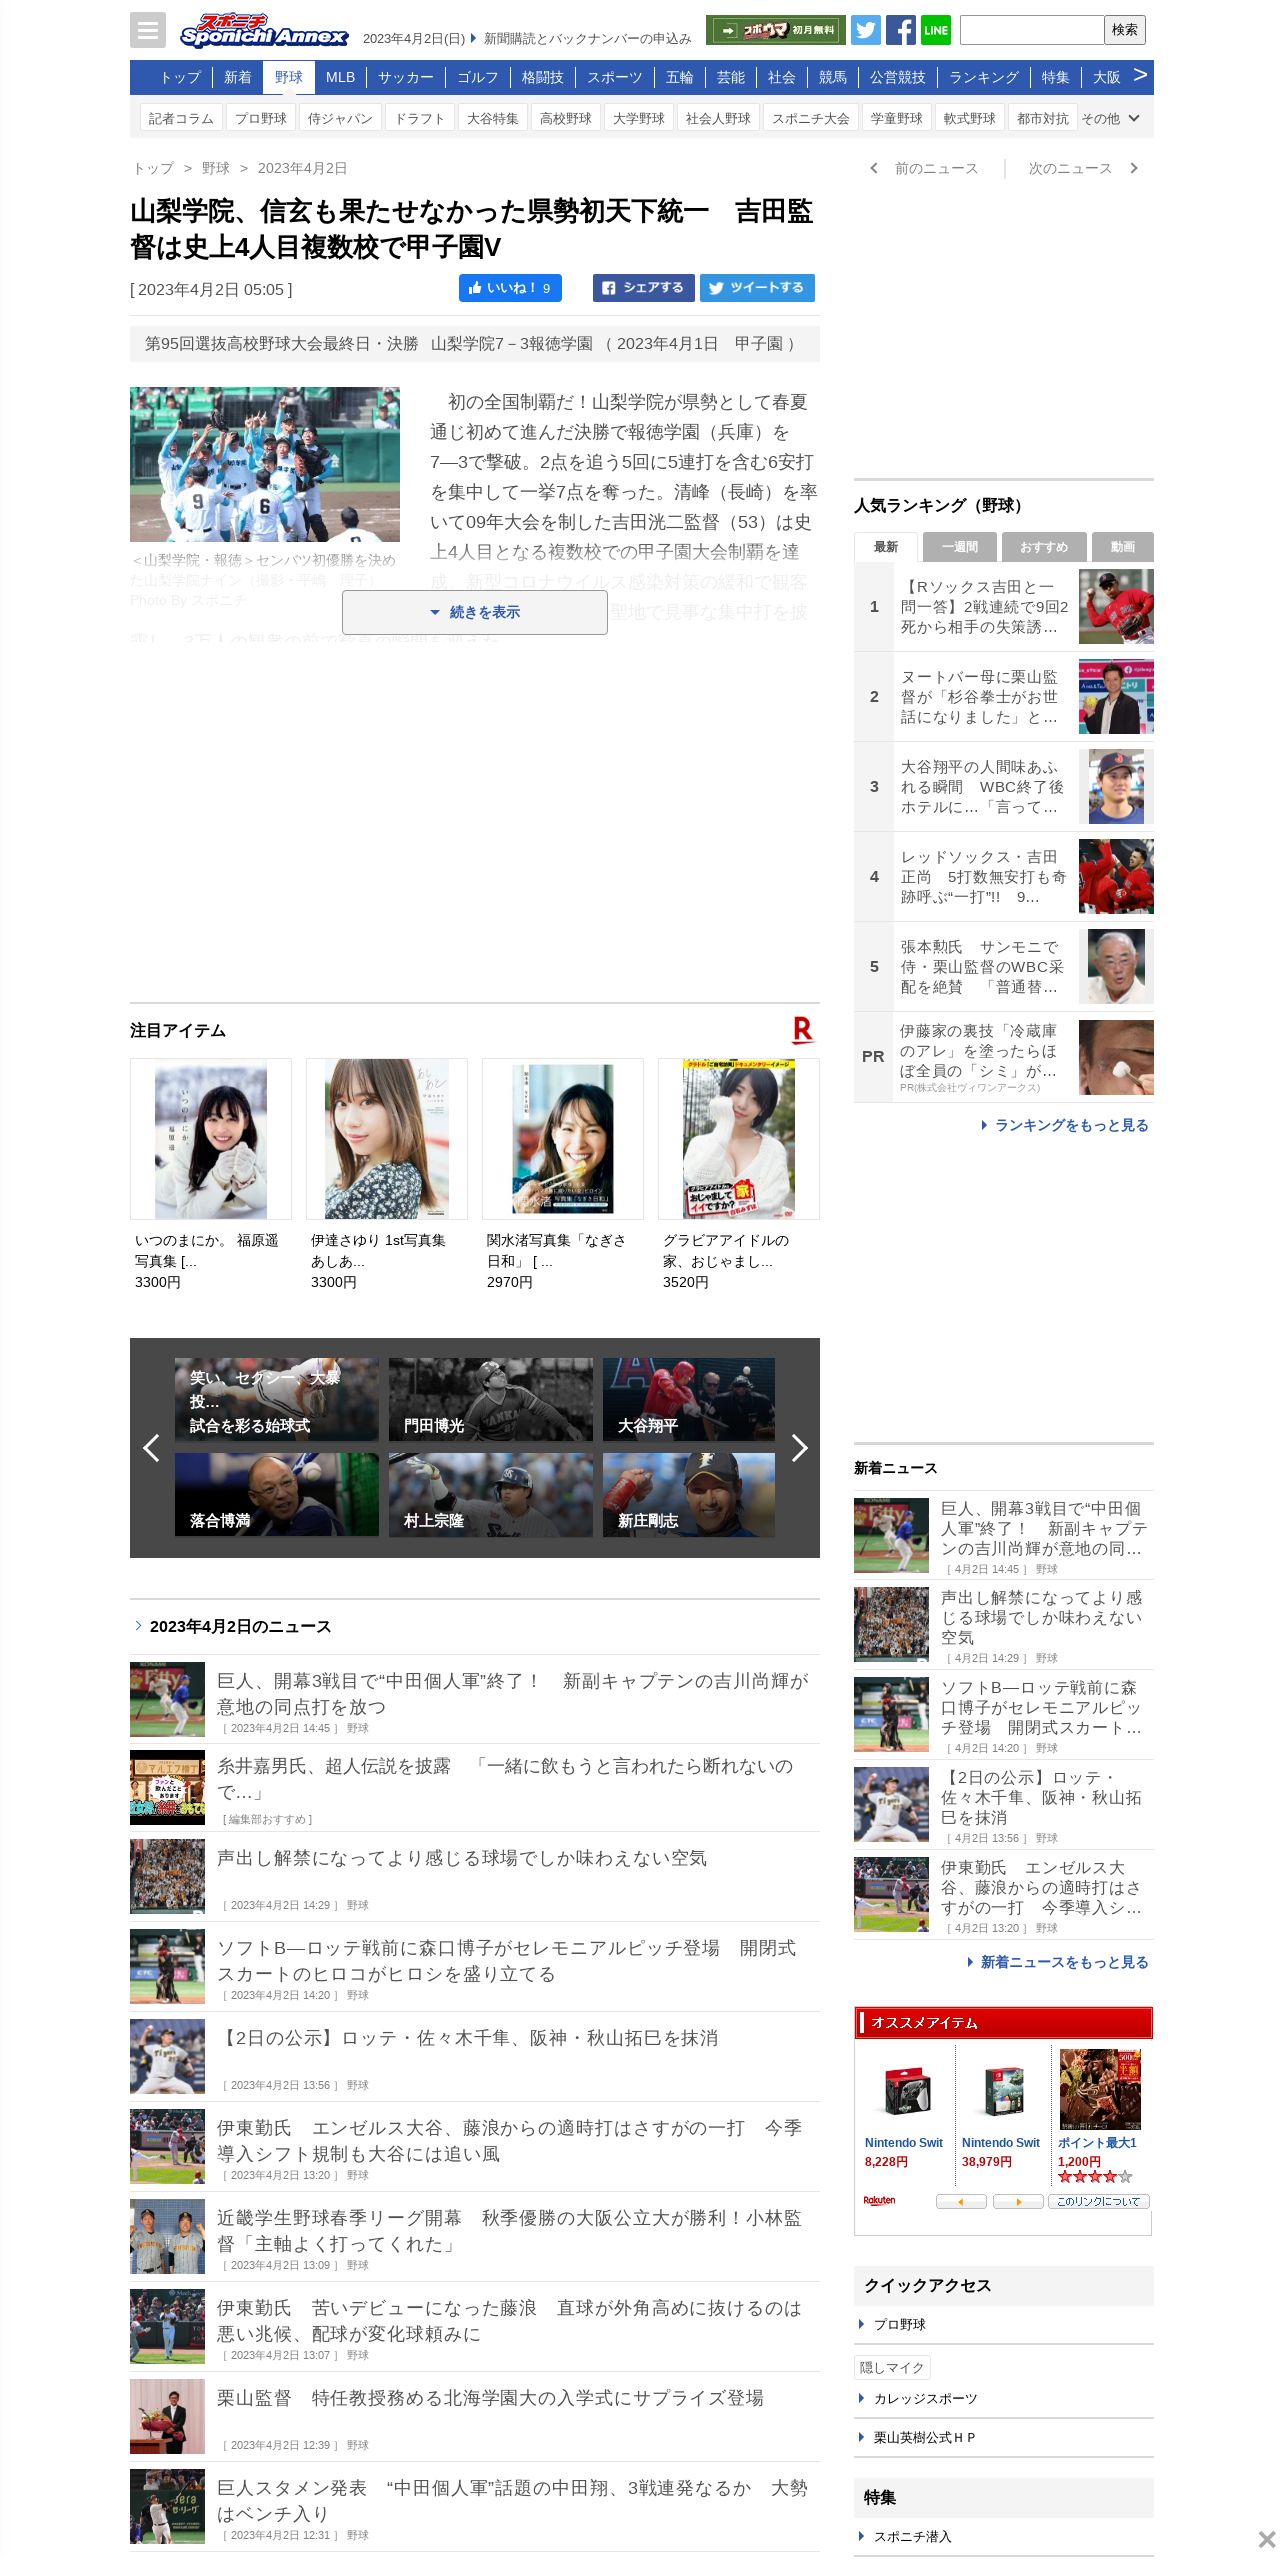Select the サッカー navigation tab

(406, 77)
